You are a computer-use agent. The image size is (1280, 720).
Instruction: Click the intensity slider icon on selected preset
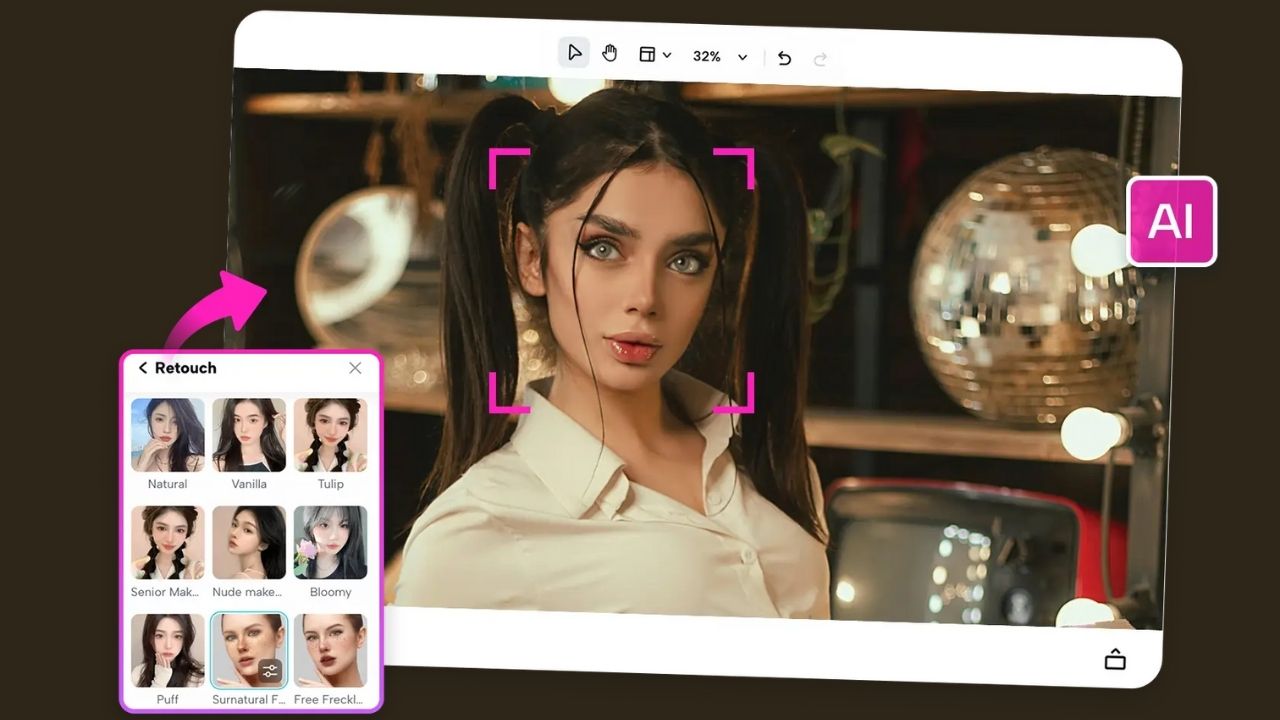coord(271,670)
